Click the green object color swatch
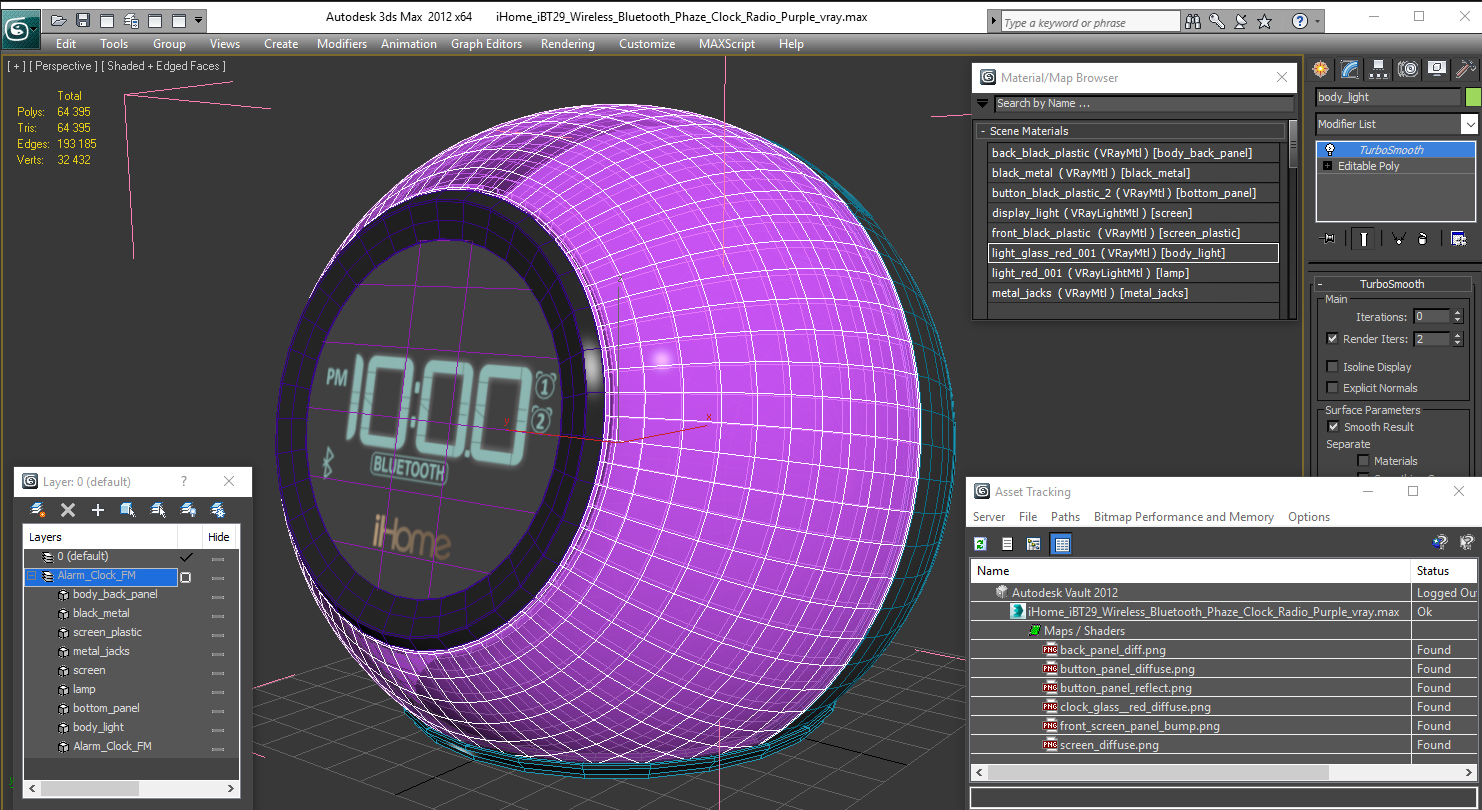Viewport: 1482px width, 810px height. 1472,97
